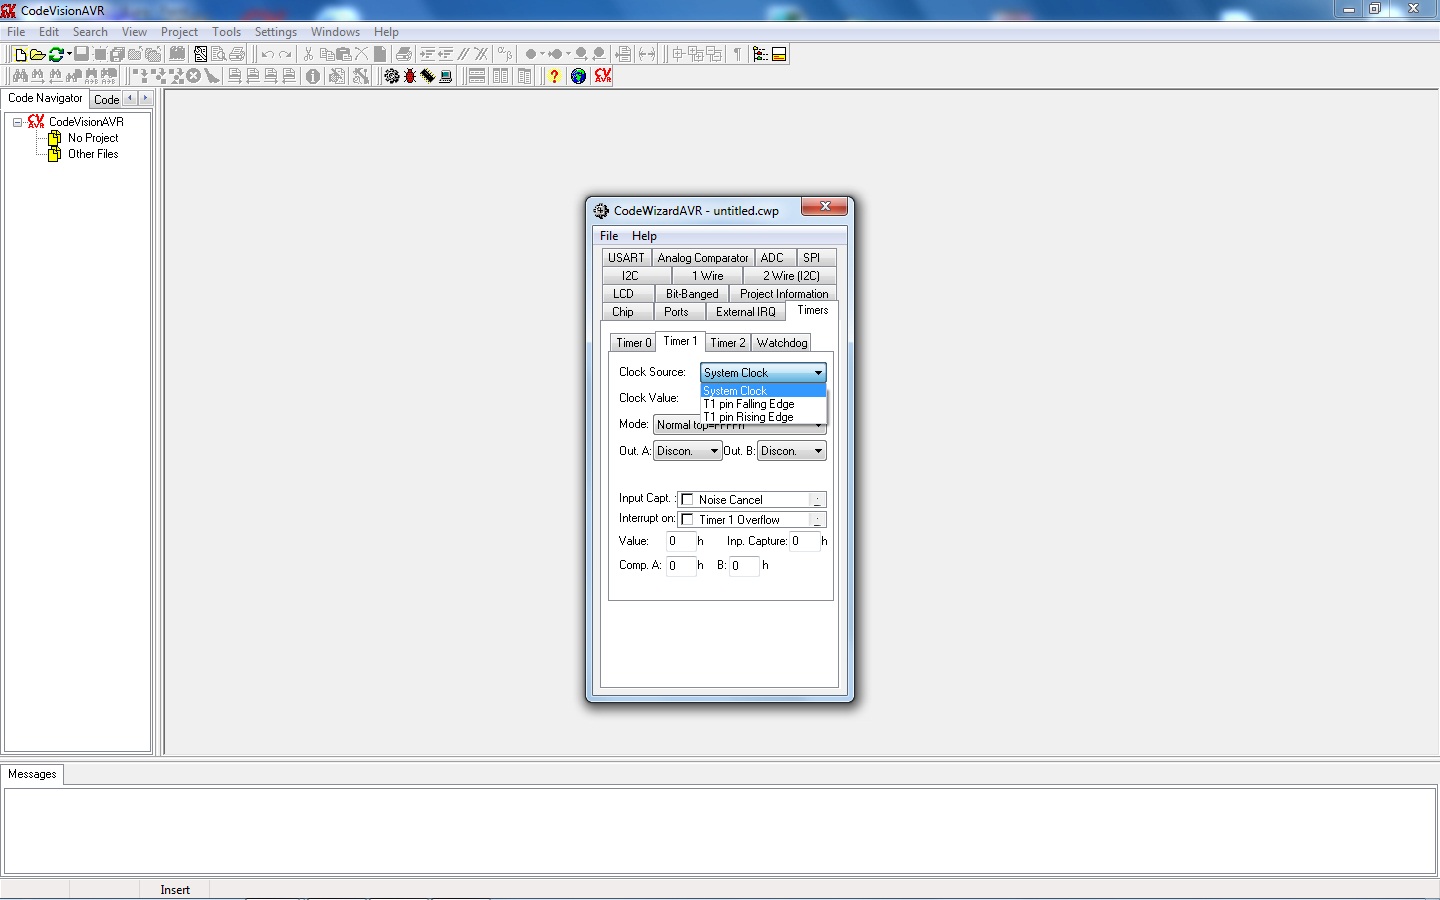This screenshot has width=1440, height=900.
Task: Open the Project menu in menu bar
Action: [x=179, y=32]
